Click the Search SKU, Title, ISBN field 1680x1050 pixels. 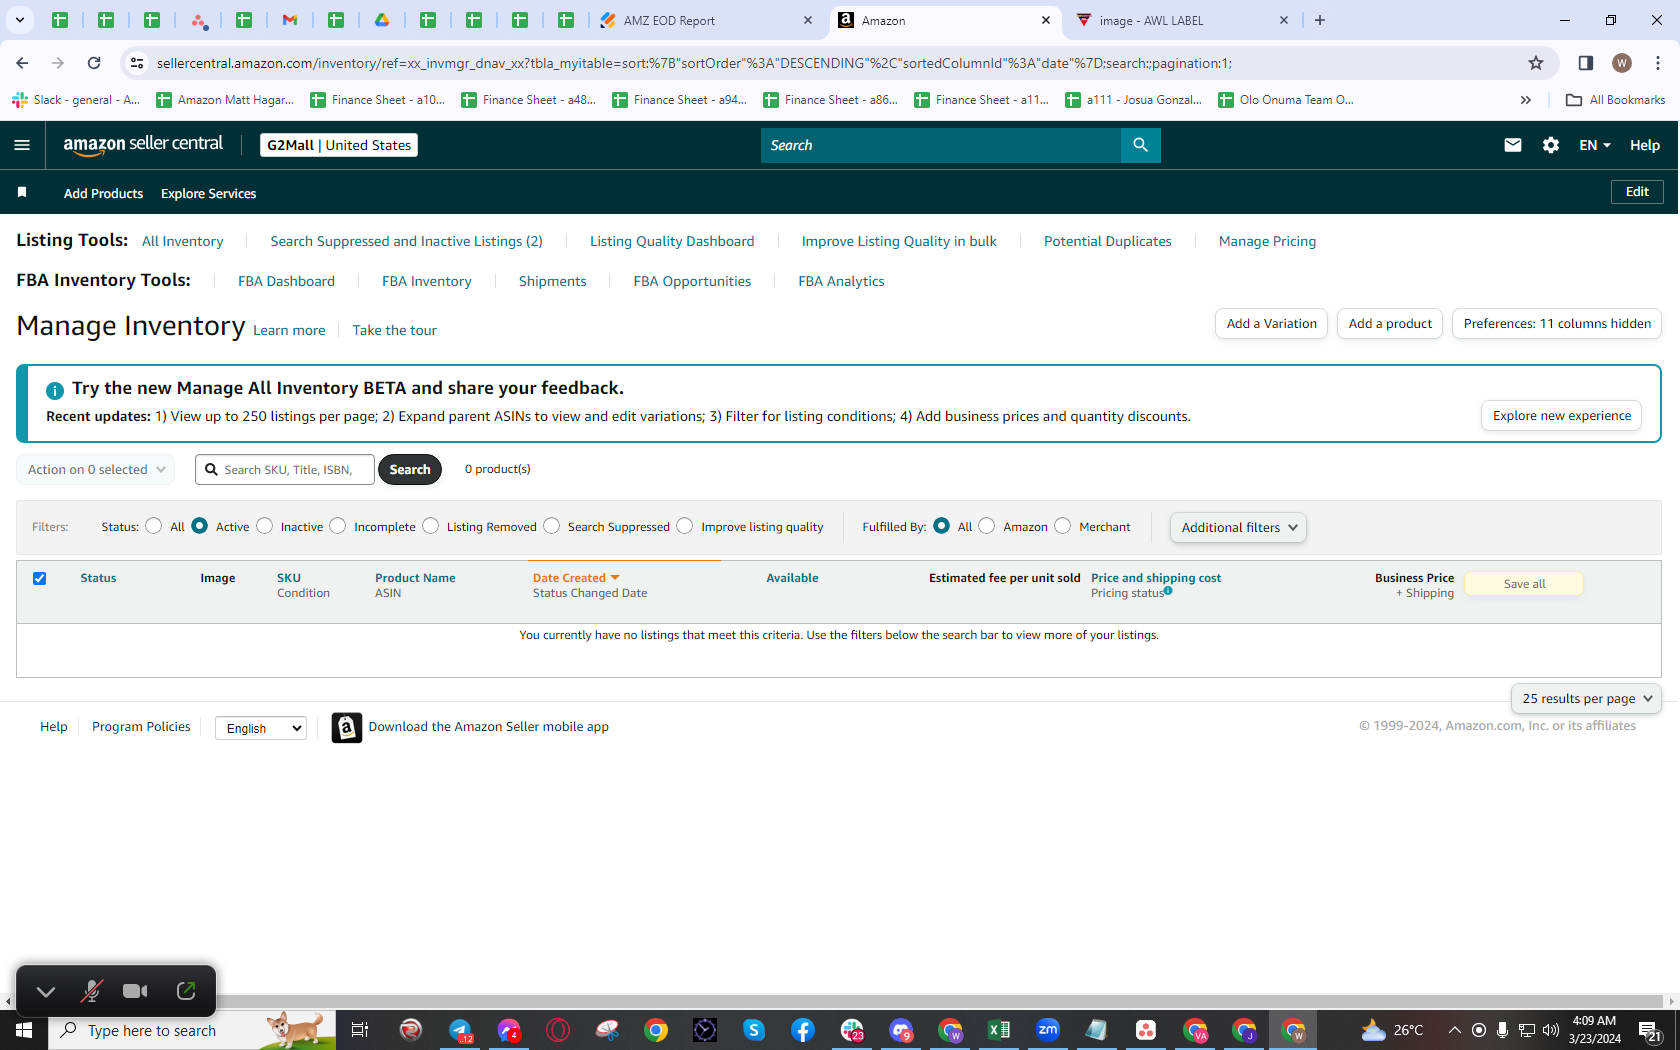(285, 470)
